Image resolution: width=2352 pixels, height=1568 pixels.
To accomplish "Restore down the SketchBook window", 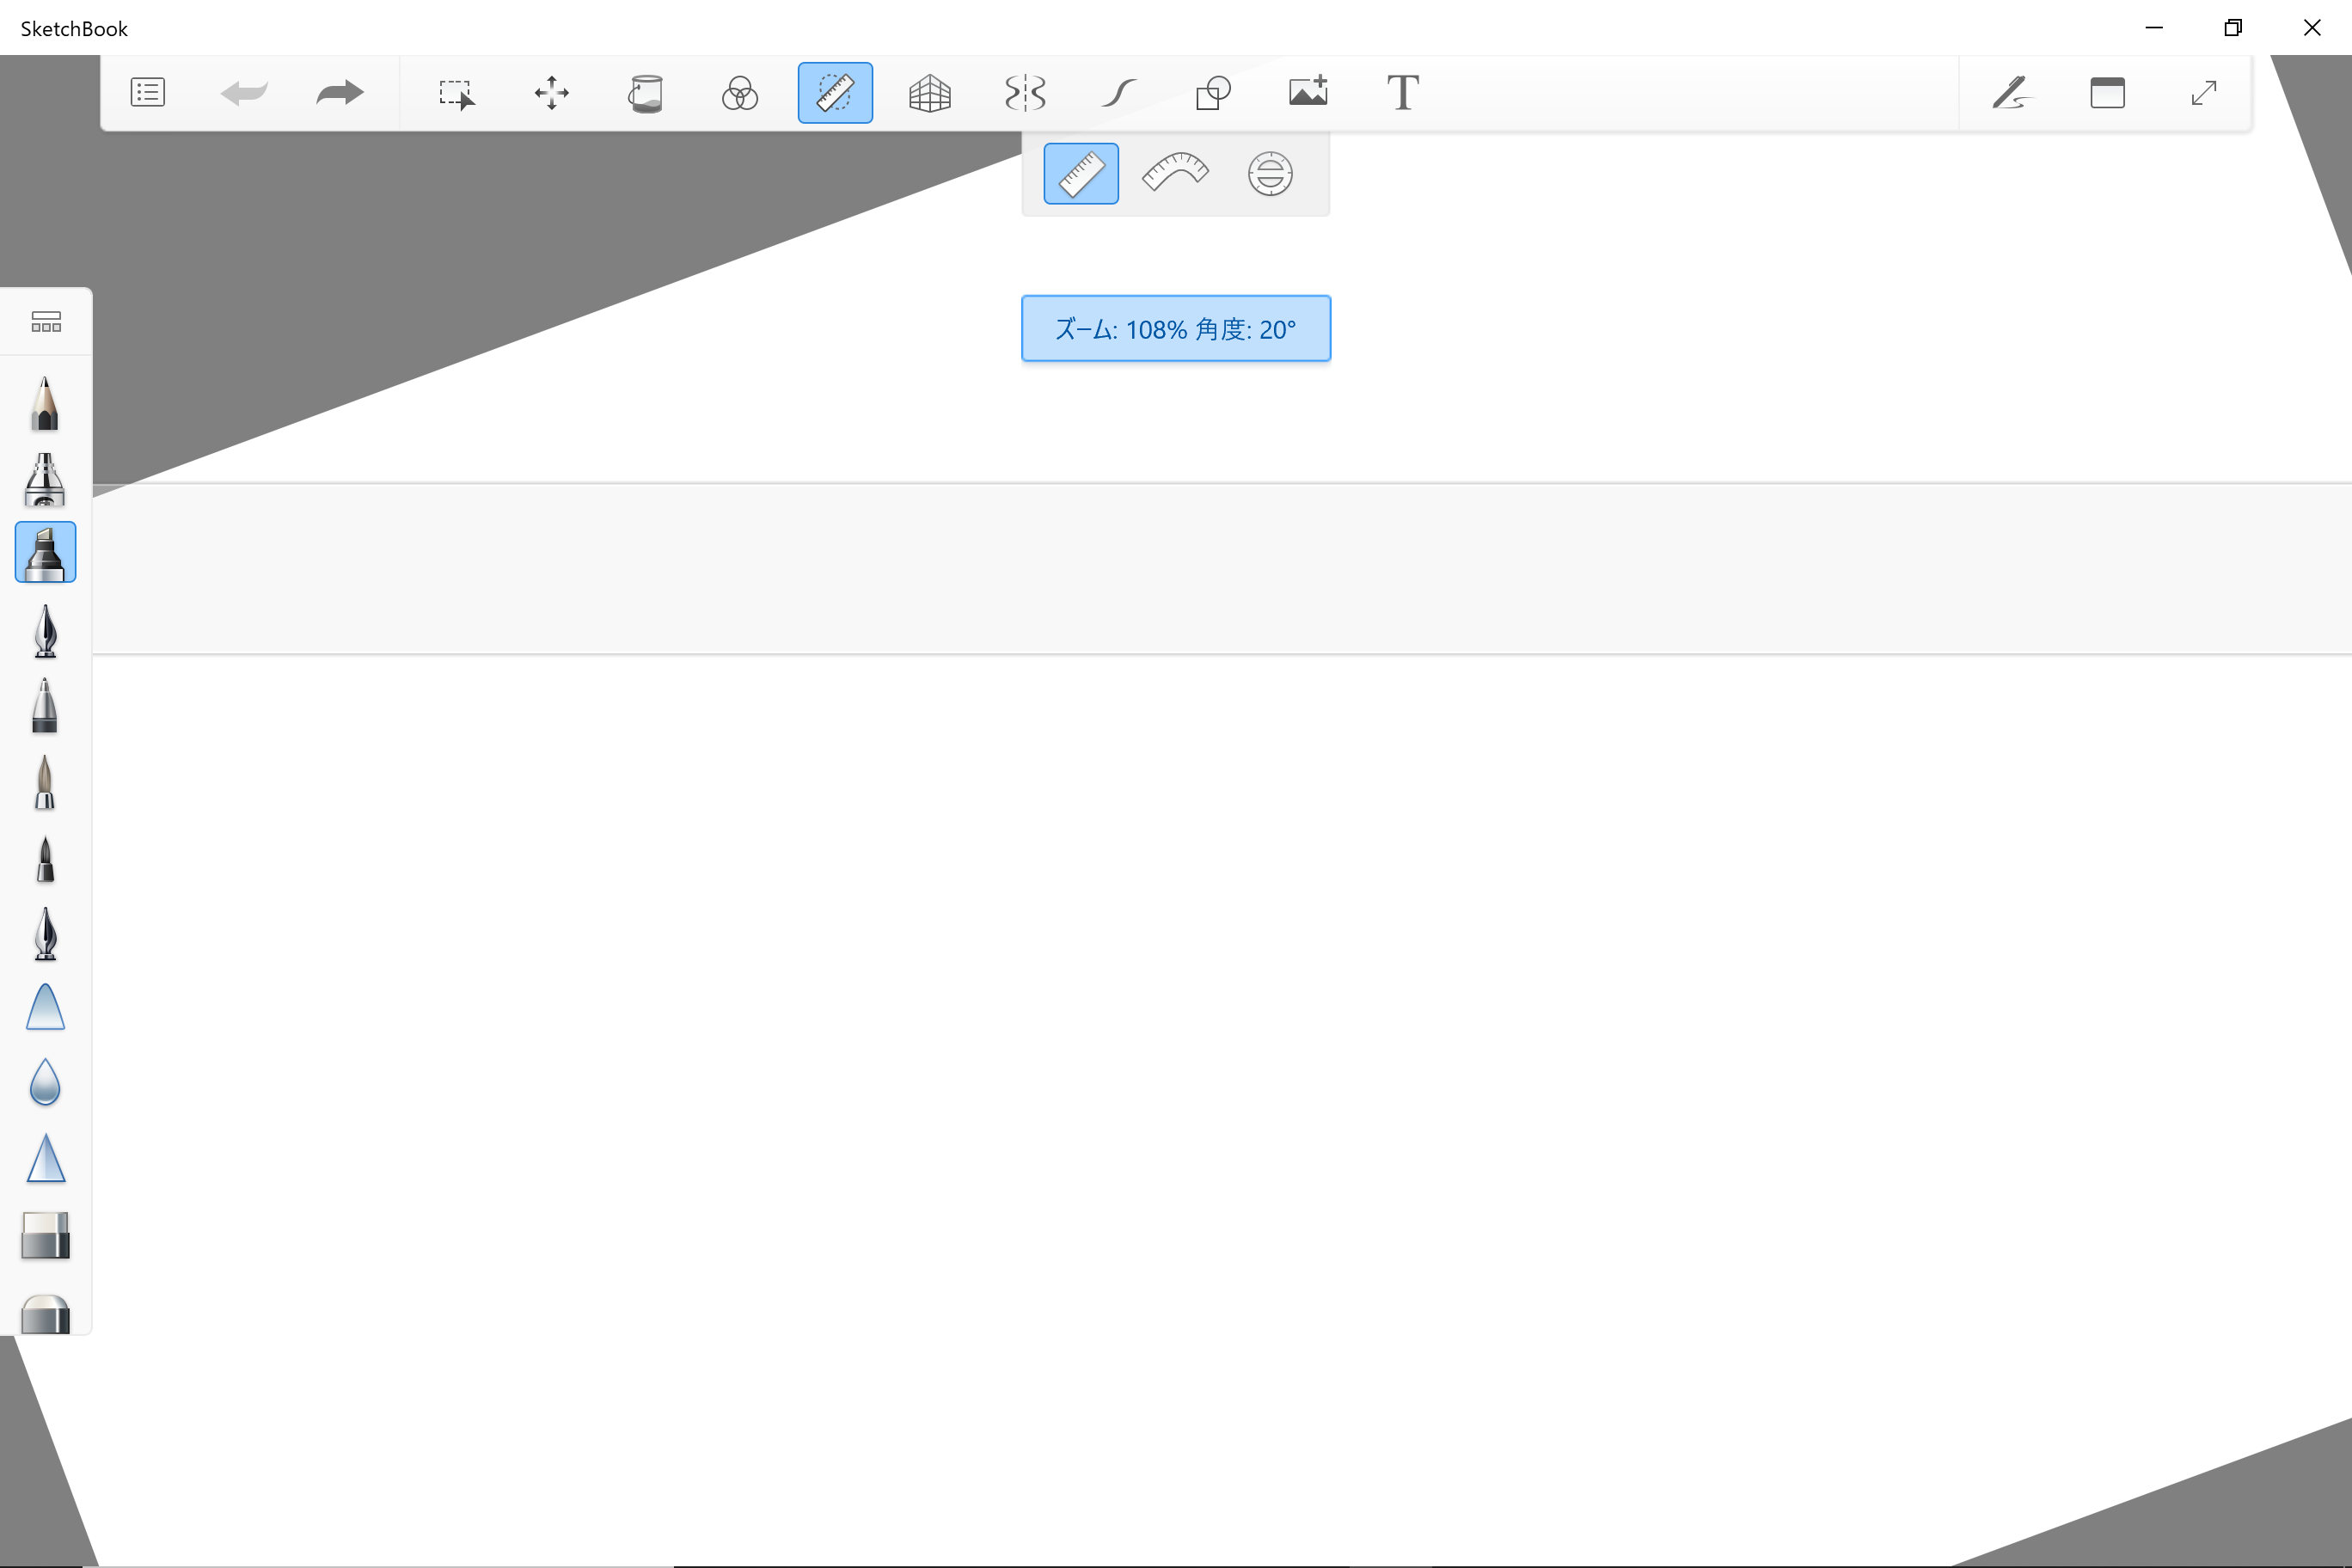I will click(x=2233, y=28).
